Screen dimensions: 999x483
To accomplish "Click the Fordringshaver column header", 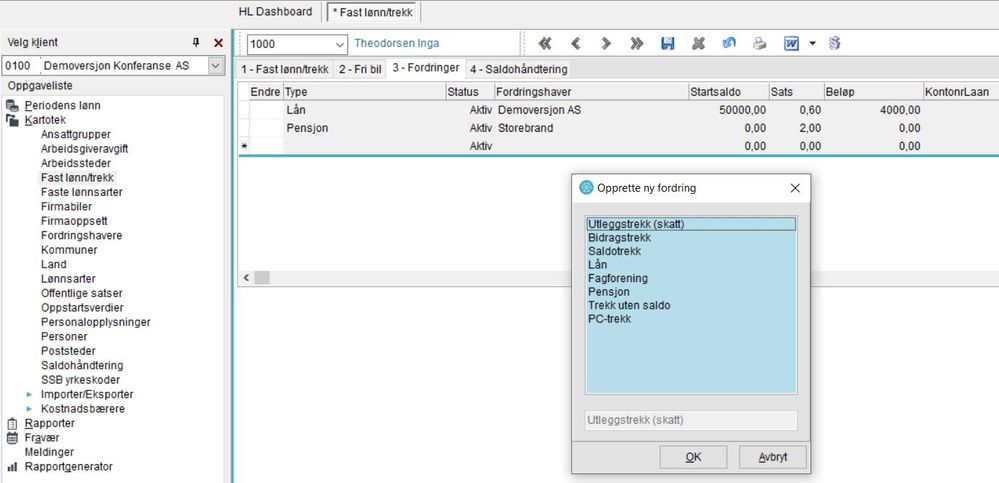I will click(591, 92).
